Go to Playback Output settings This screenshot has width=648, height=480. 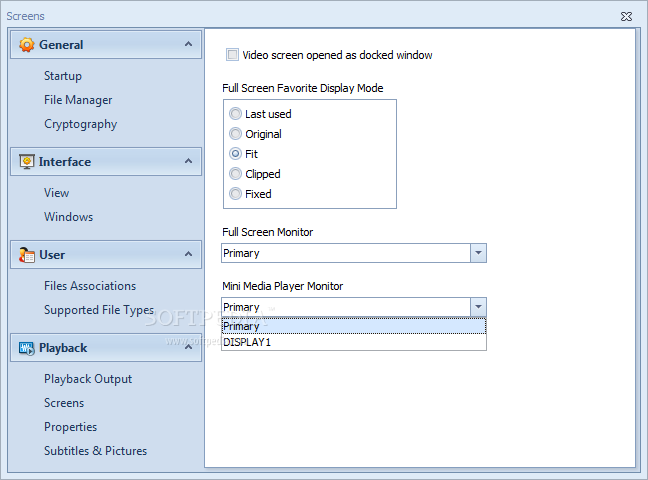pos(88,379)
